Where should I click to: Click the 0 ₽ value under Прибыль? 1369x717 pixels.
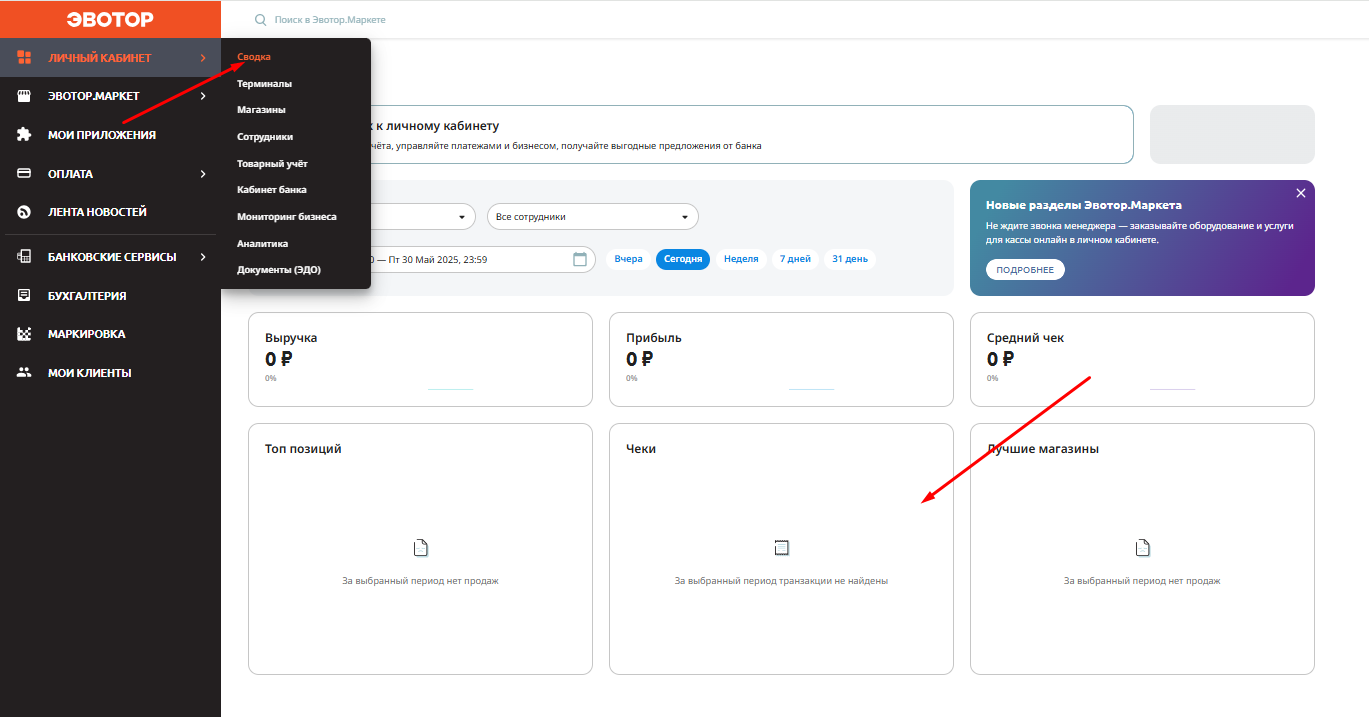click(x=640, y=359)
